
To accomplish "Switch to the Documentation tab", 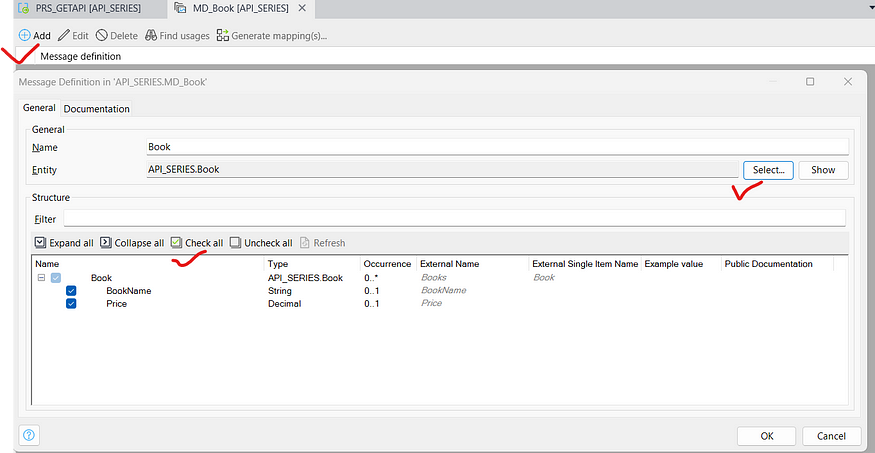I will (x=97, y=109).
